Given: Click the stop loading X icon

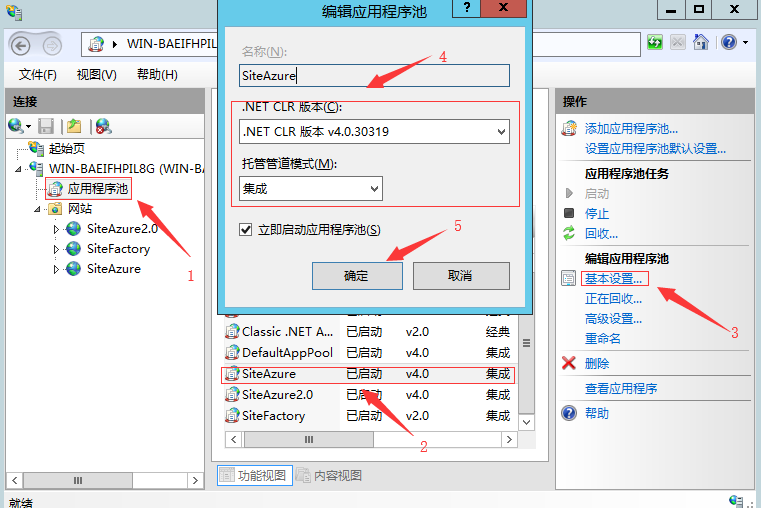Looking at the screenshot, I should click(x=678, y=42).
